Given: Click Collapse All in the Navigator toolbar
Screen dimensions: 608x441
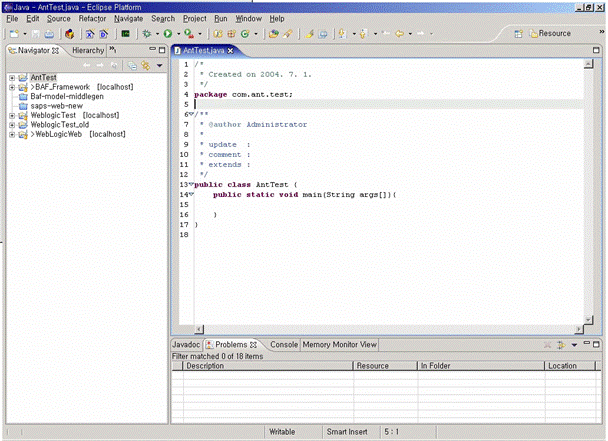Looking at the screenshot, I should (132, 65).
